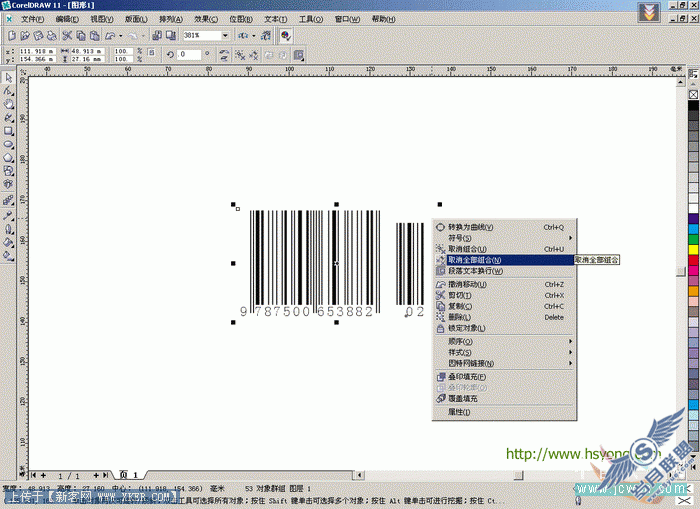This screenshot has height=509, width=700.
Task: Click the color management icon in toolbar
Action: tap(286, 35)
